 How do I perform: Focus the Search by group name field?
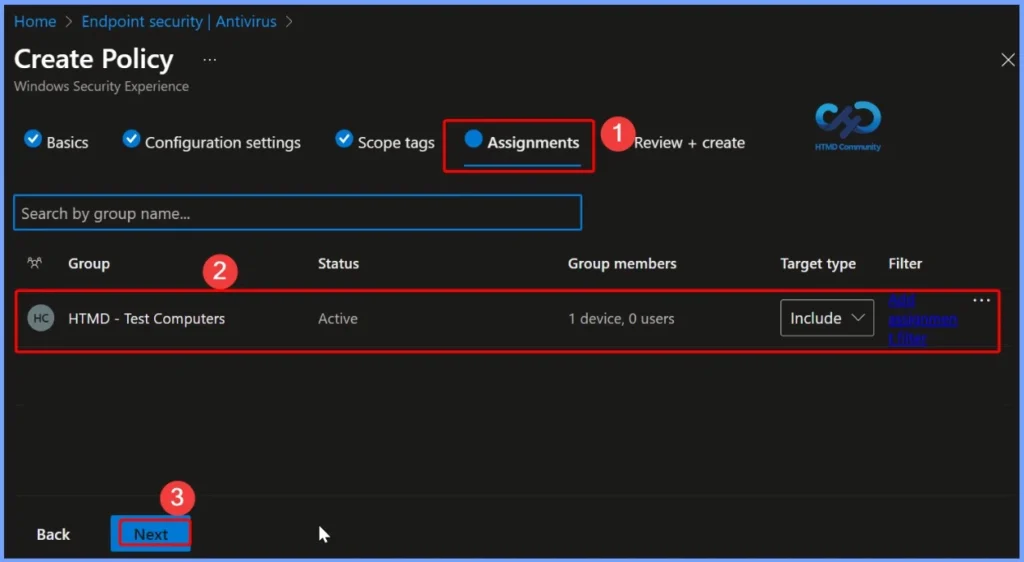click(297, 213)
